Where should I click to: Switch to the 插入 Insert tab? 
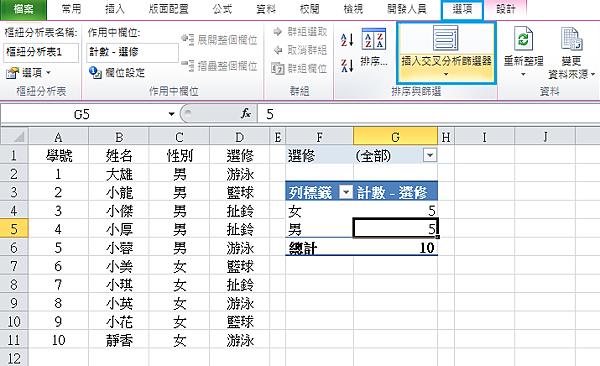[115, 9]
